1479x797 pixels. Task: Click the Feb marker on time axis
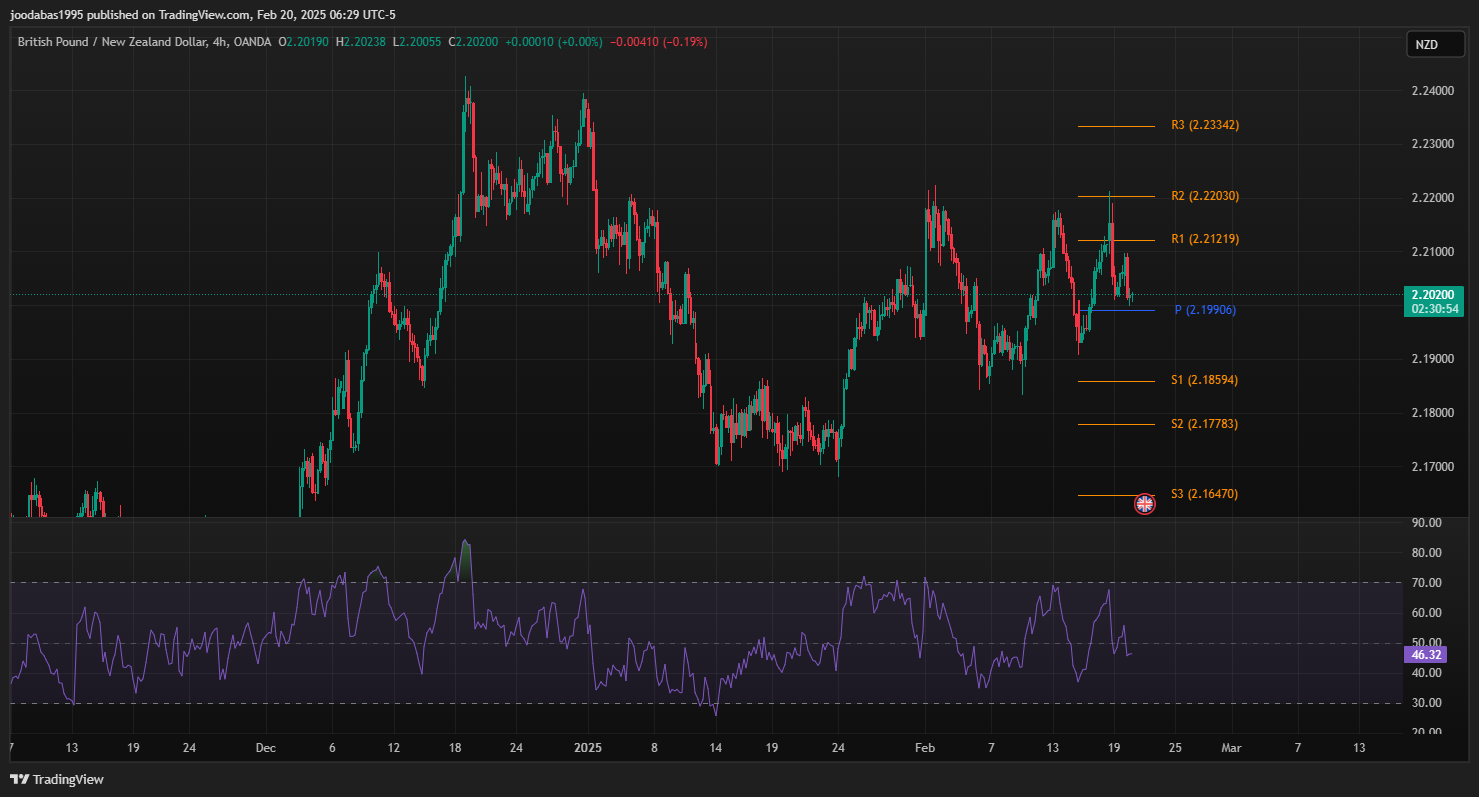point(925,747)
